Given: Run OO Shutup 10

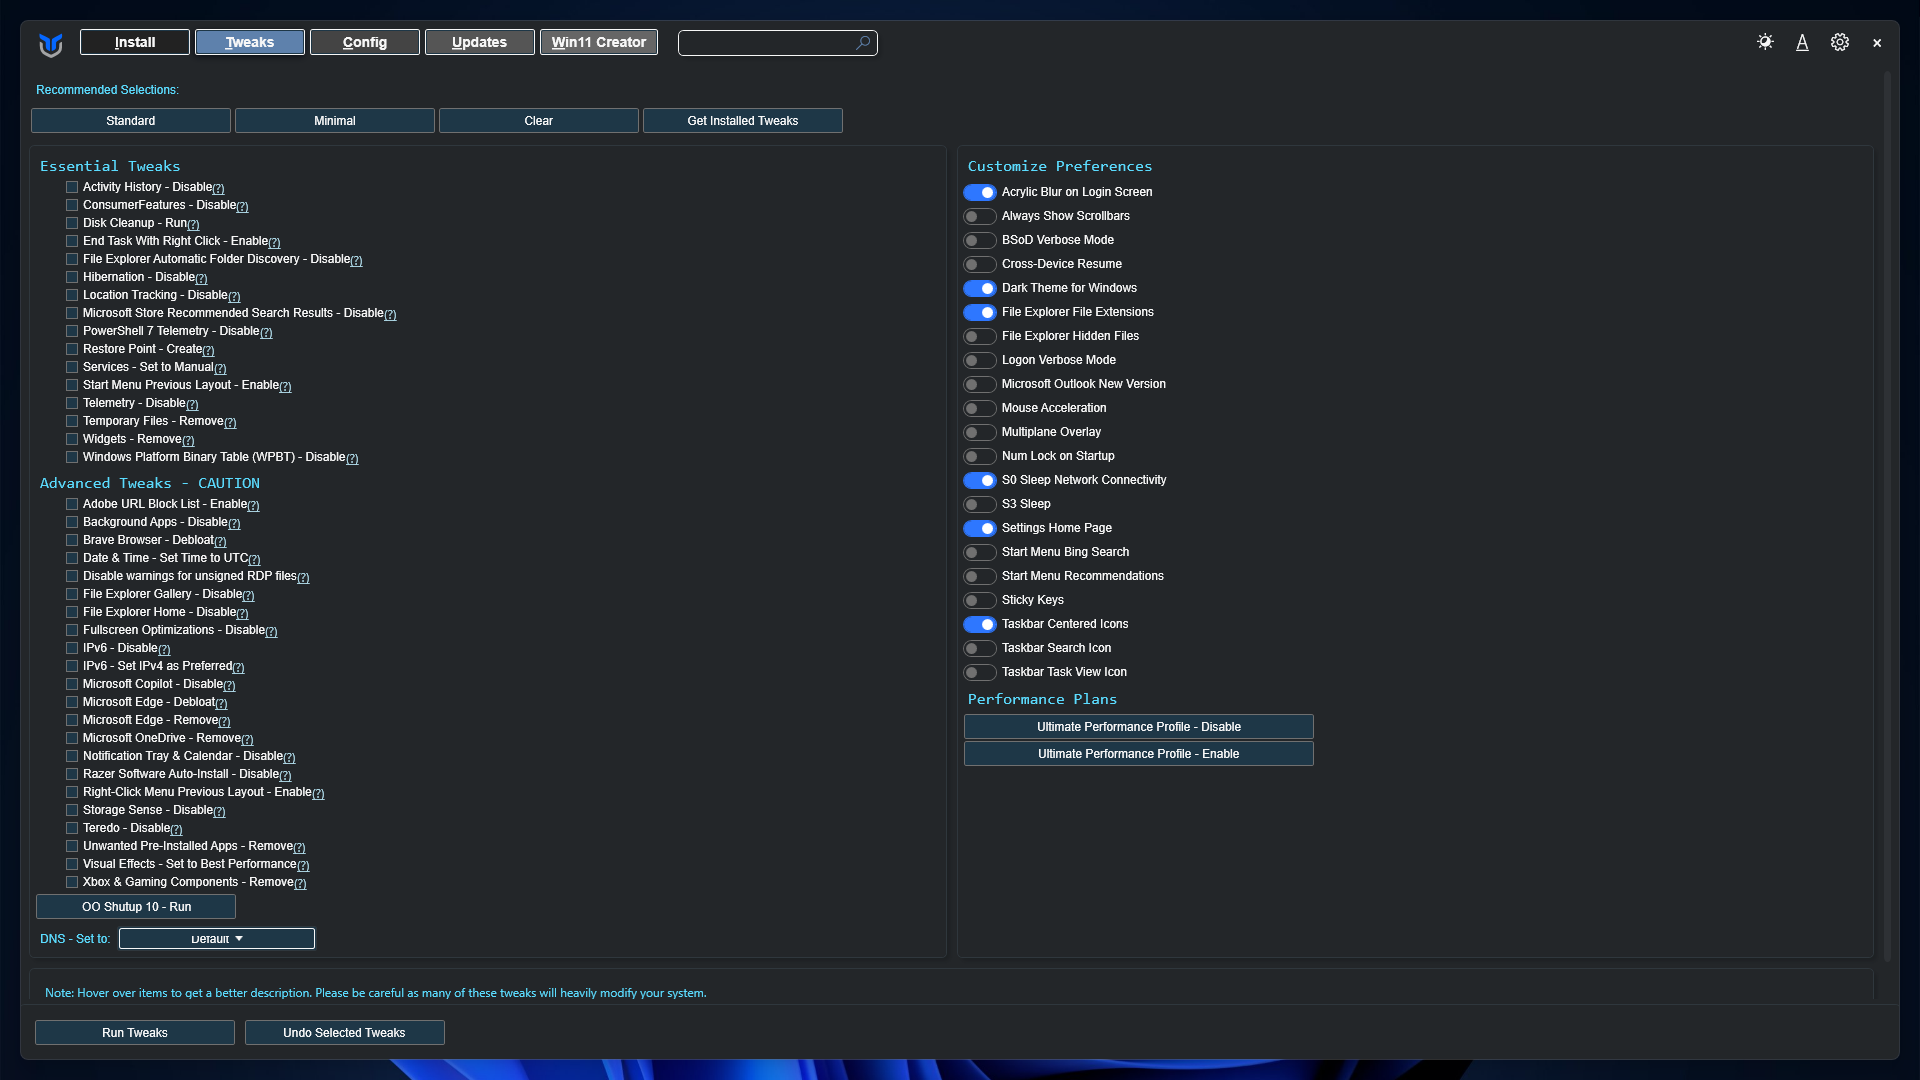Looking at the screenshot, I should tap(136, 907).
